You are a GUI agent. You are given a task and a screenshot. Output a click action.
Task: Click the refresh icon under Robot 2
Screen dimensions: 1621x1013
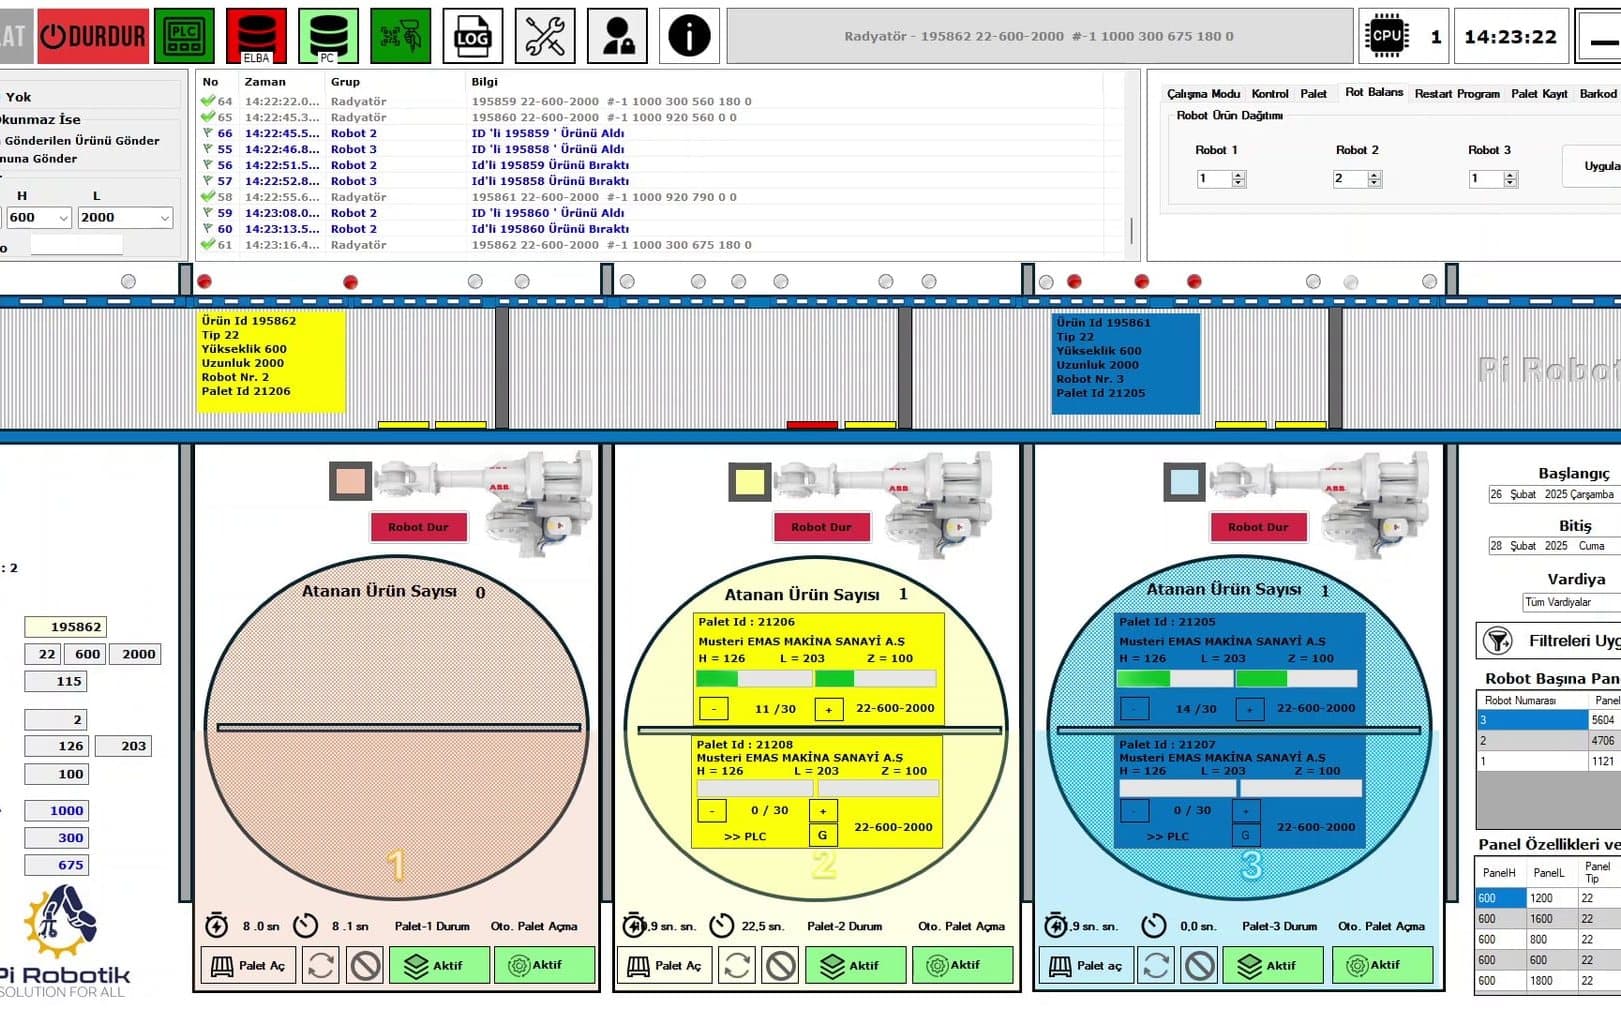coord(737,965)
